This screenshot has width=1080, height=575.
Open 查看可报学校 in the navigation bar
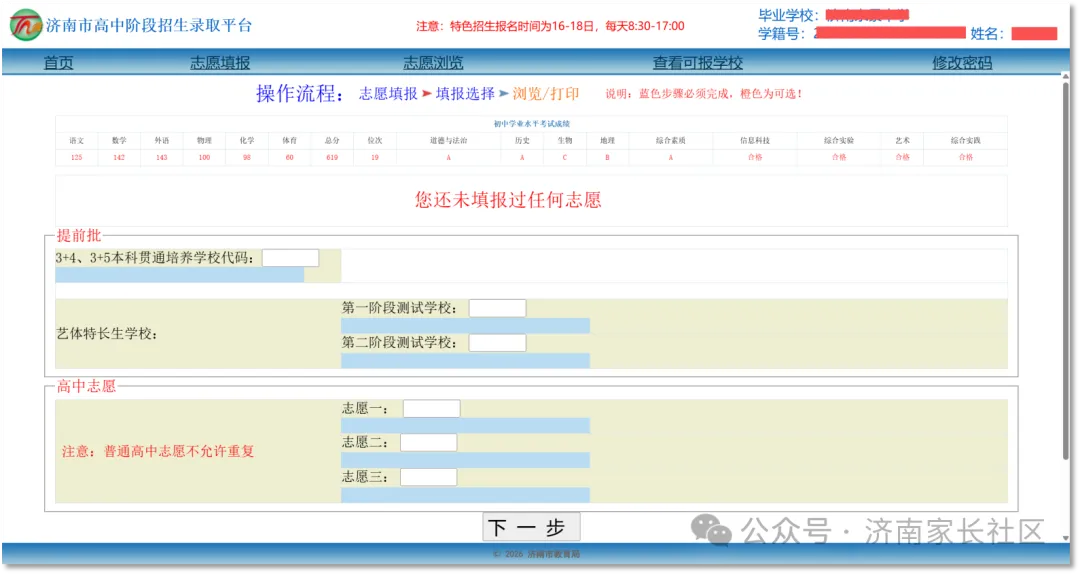pos(697,63)
